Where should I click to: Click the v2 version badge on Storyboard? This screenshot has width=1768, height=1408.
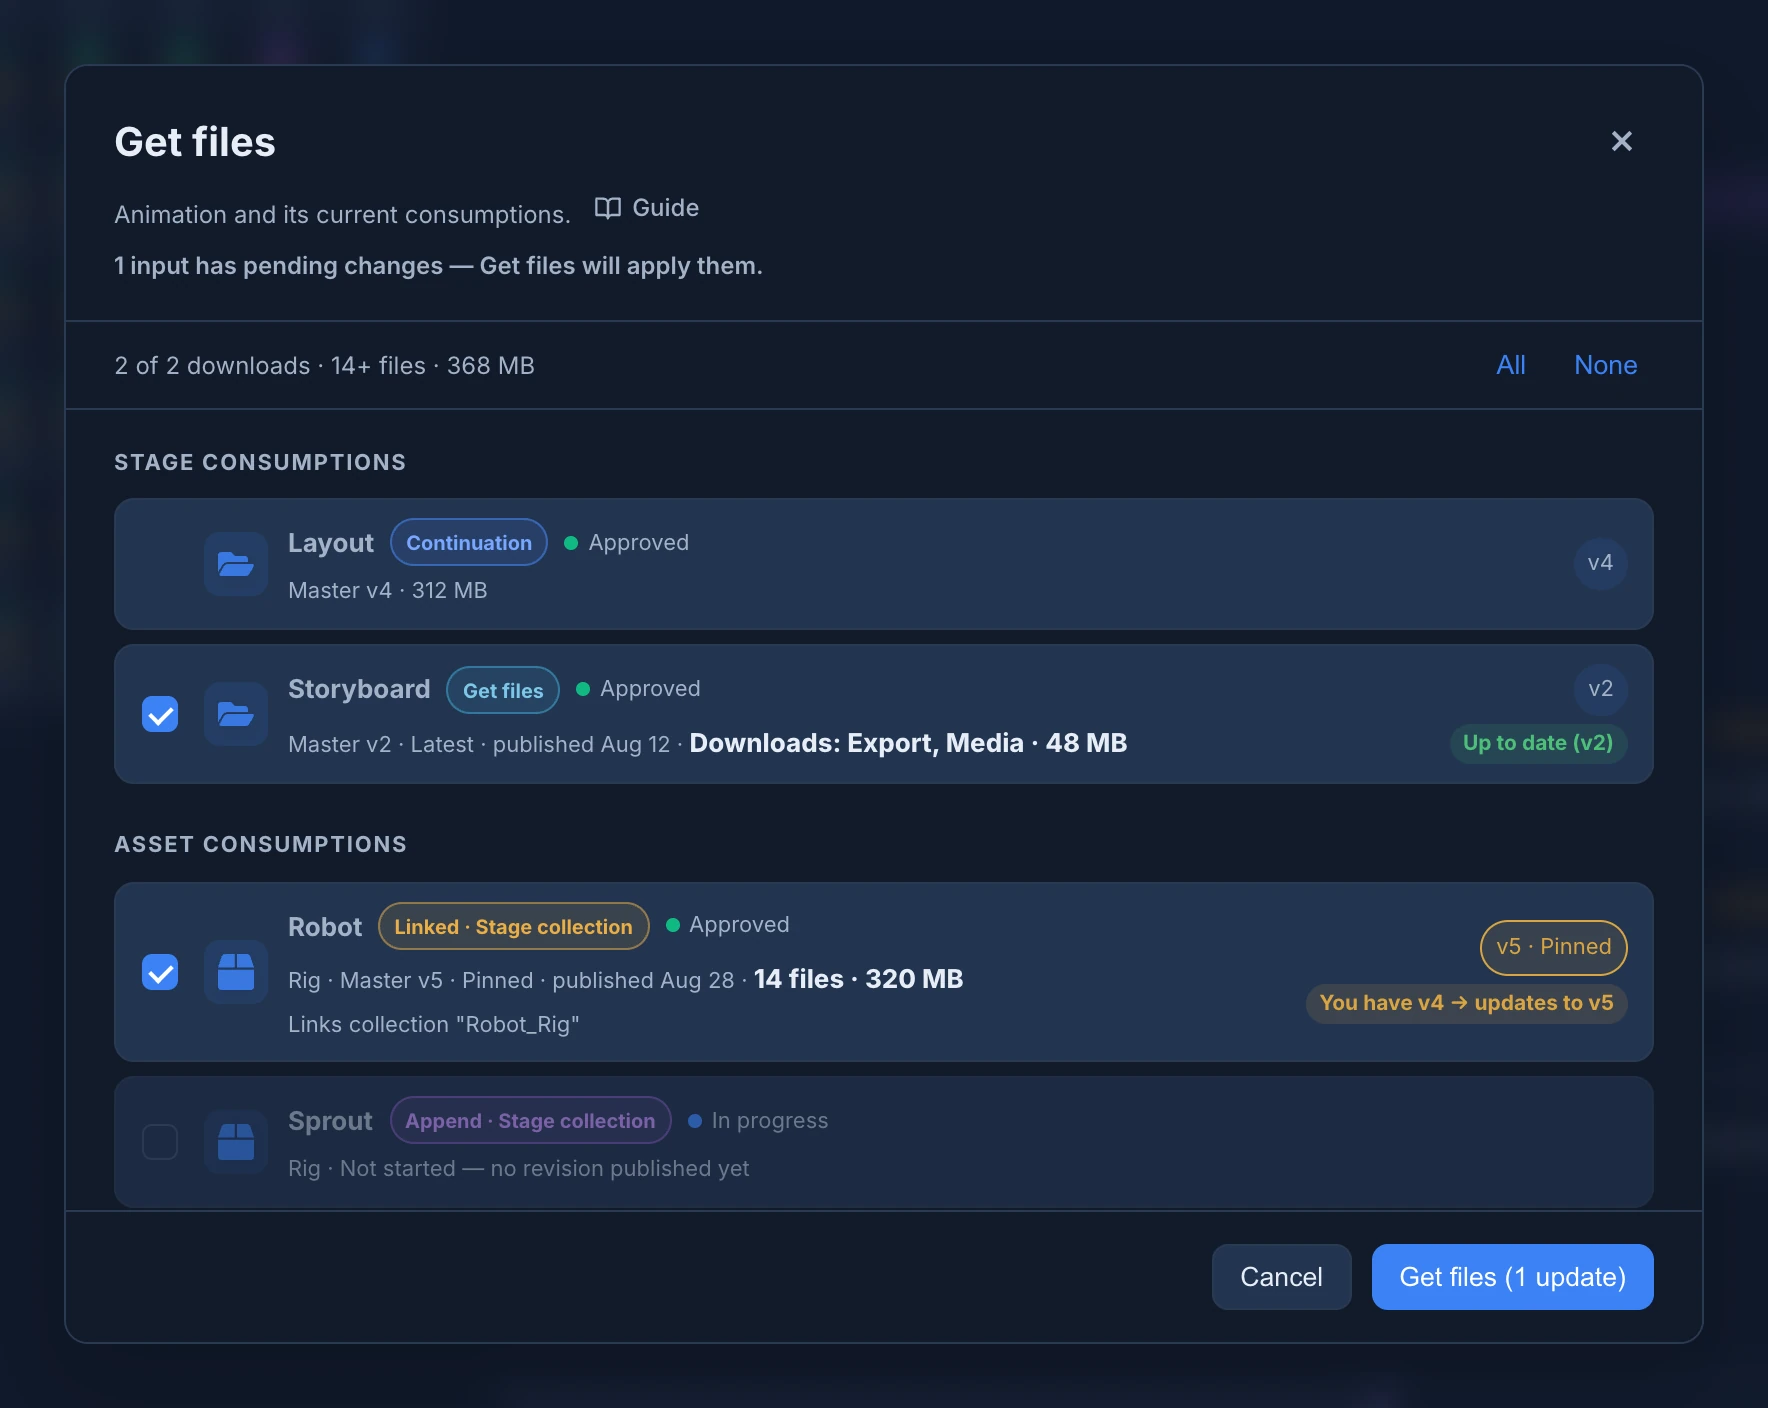pos(1600,689)
